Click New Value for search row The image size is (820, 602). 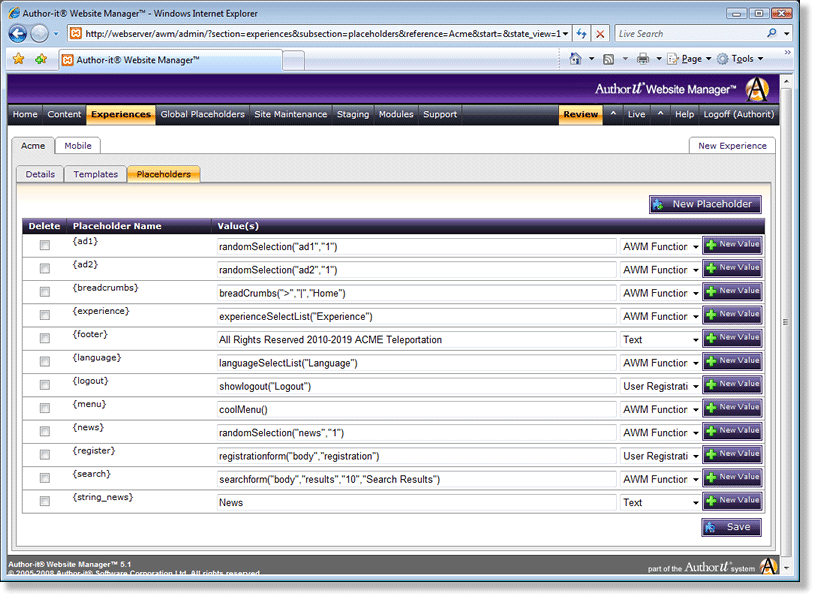point(732,478)
